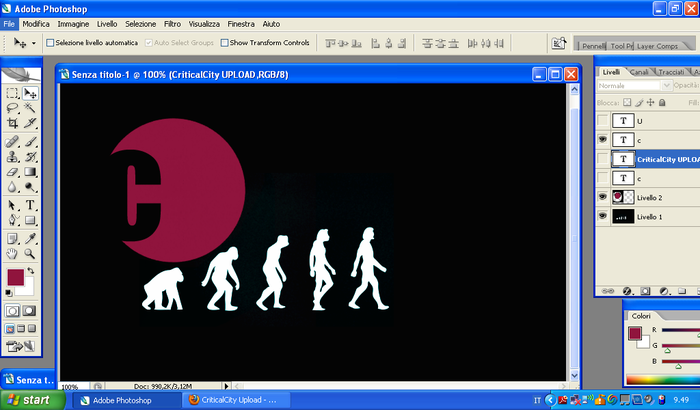Image resolution: width=700 pixels, height=410 pixels.
Task: Open the Modifica menu
Action: tap(36, 24)
